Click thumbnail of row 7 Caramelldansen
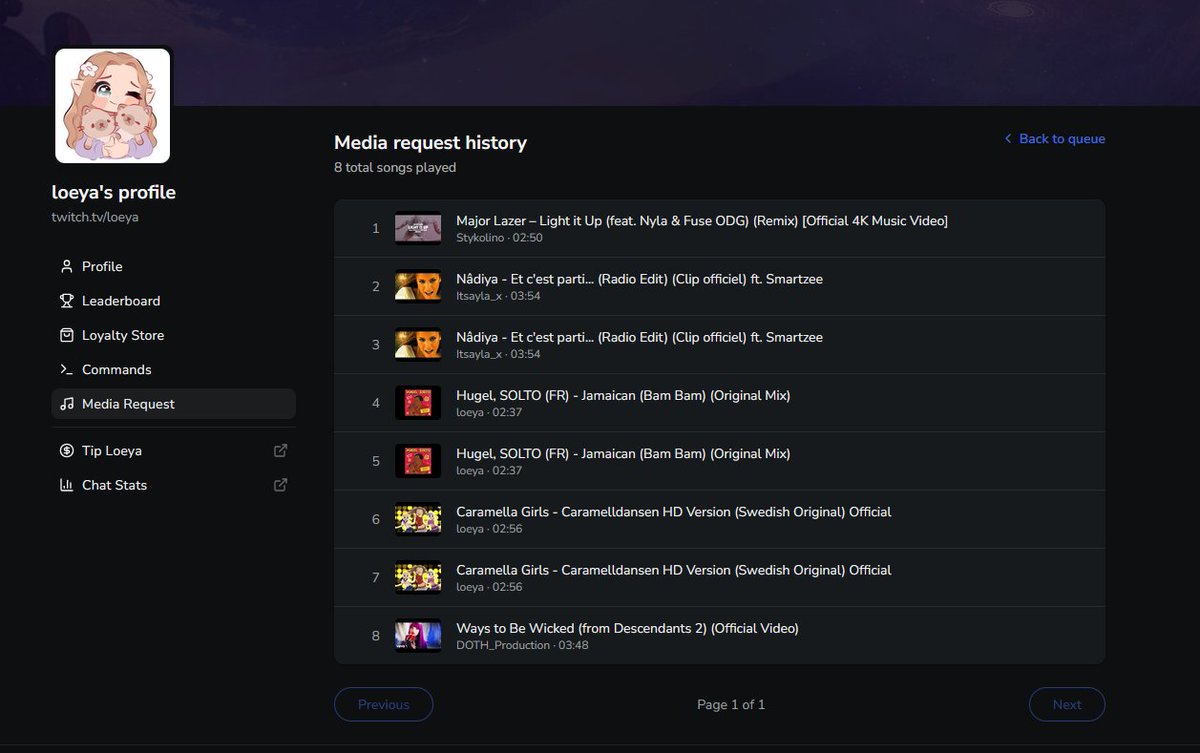The image size is (1200, 753). pos(418,577)
